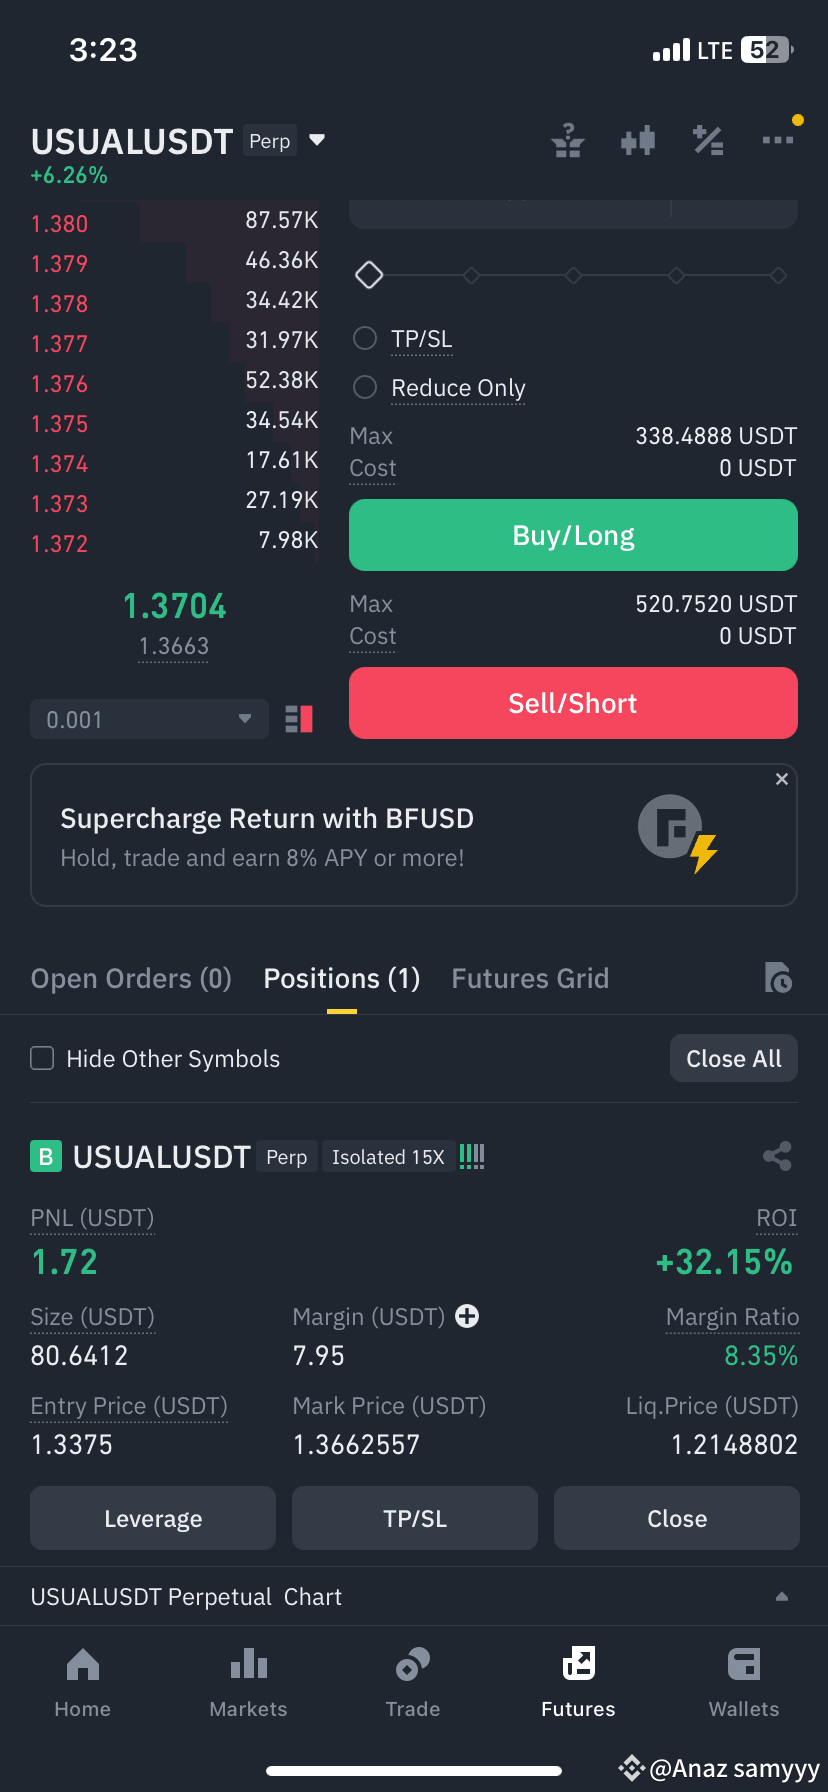Tap the Buy/Long button

pos(573,536)
